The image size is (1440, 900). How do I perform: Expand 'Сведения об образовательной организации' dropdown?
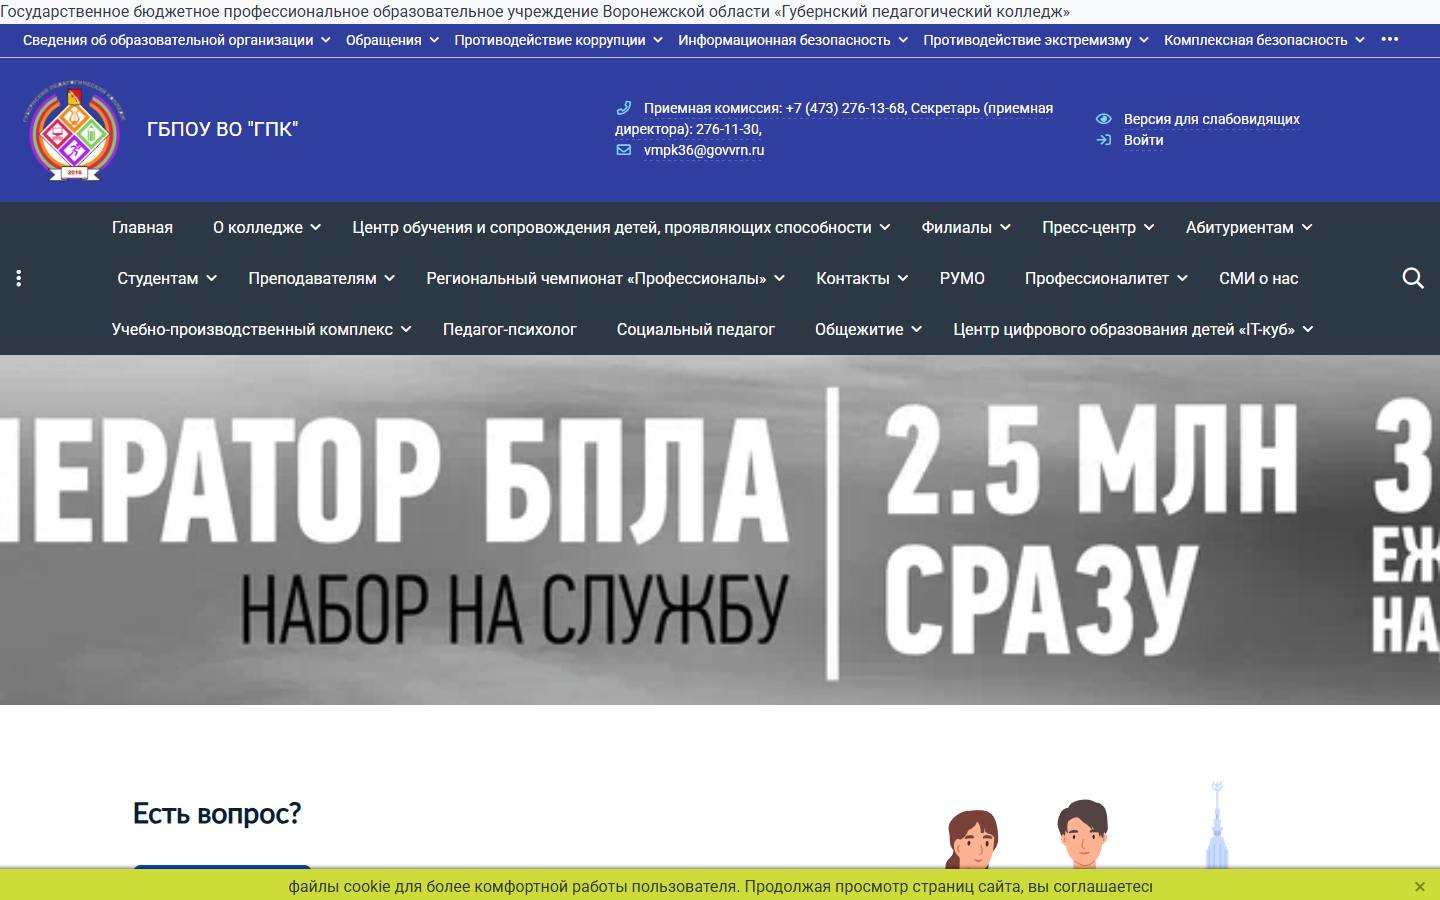coord(176,40)
